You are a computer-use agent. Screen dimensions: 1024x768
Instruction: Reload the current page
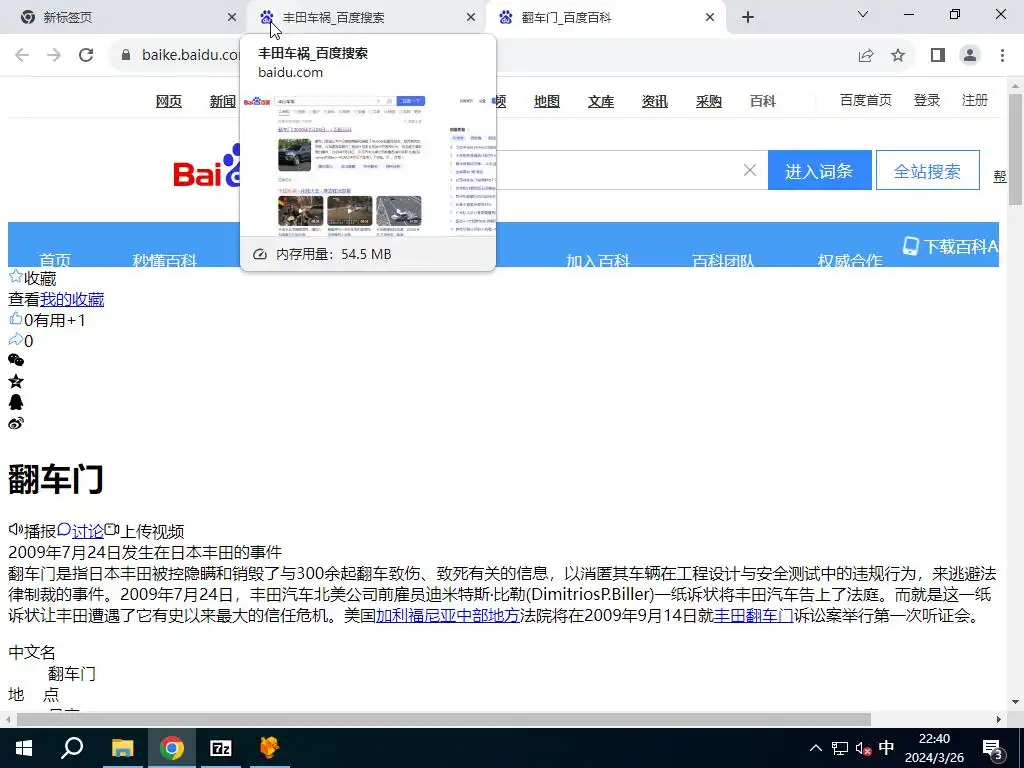86,55
